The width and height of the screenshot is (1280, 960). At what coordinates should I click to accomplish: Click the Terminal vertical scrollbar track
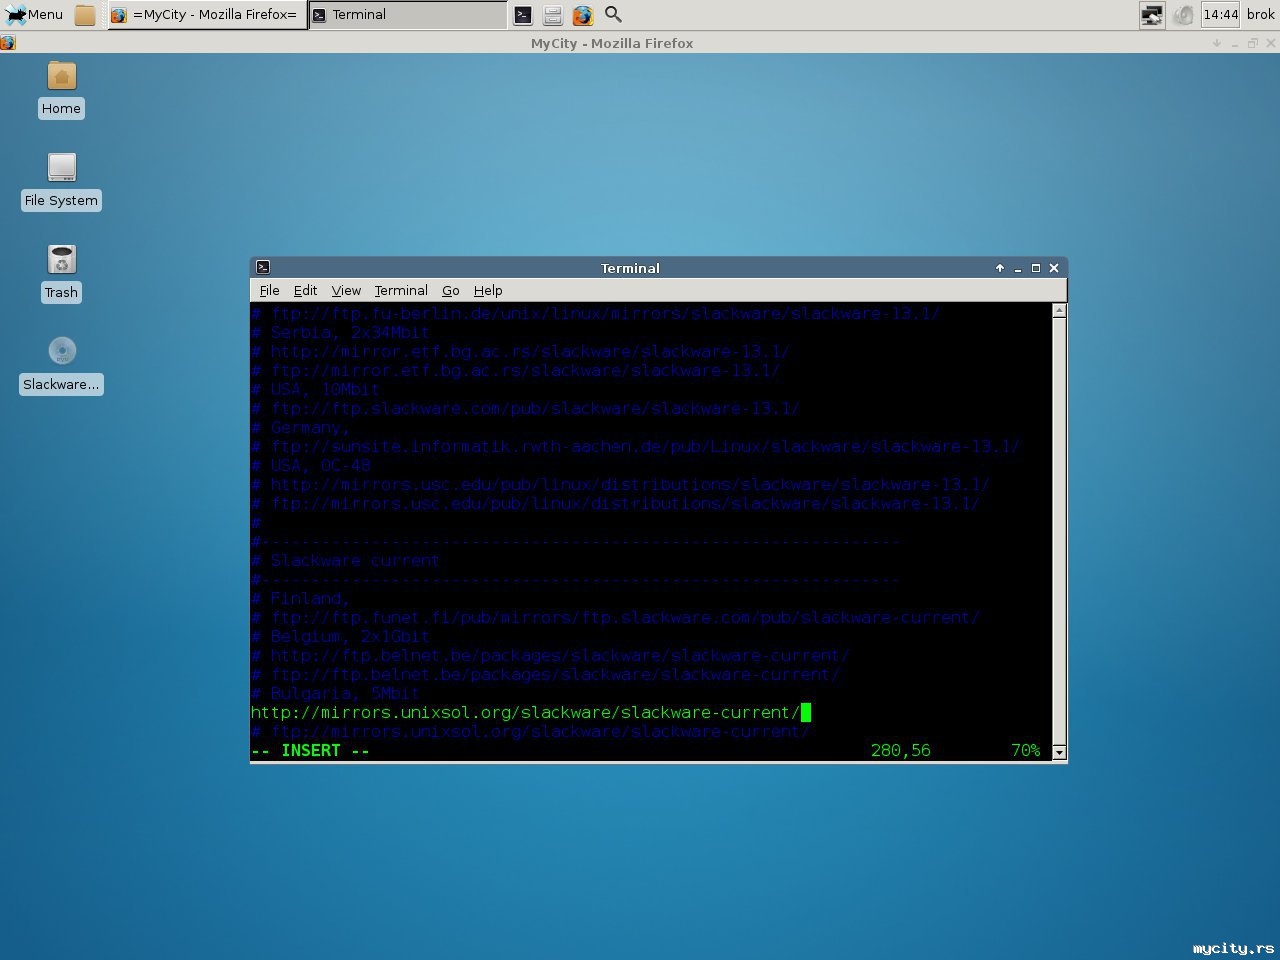click(1059, 531)
